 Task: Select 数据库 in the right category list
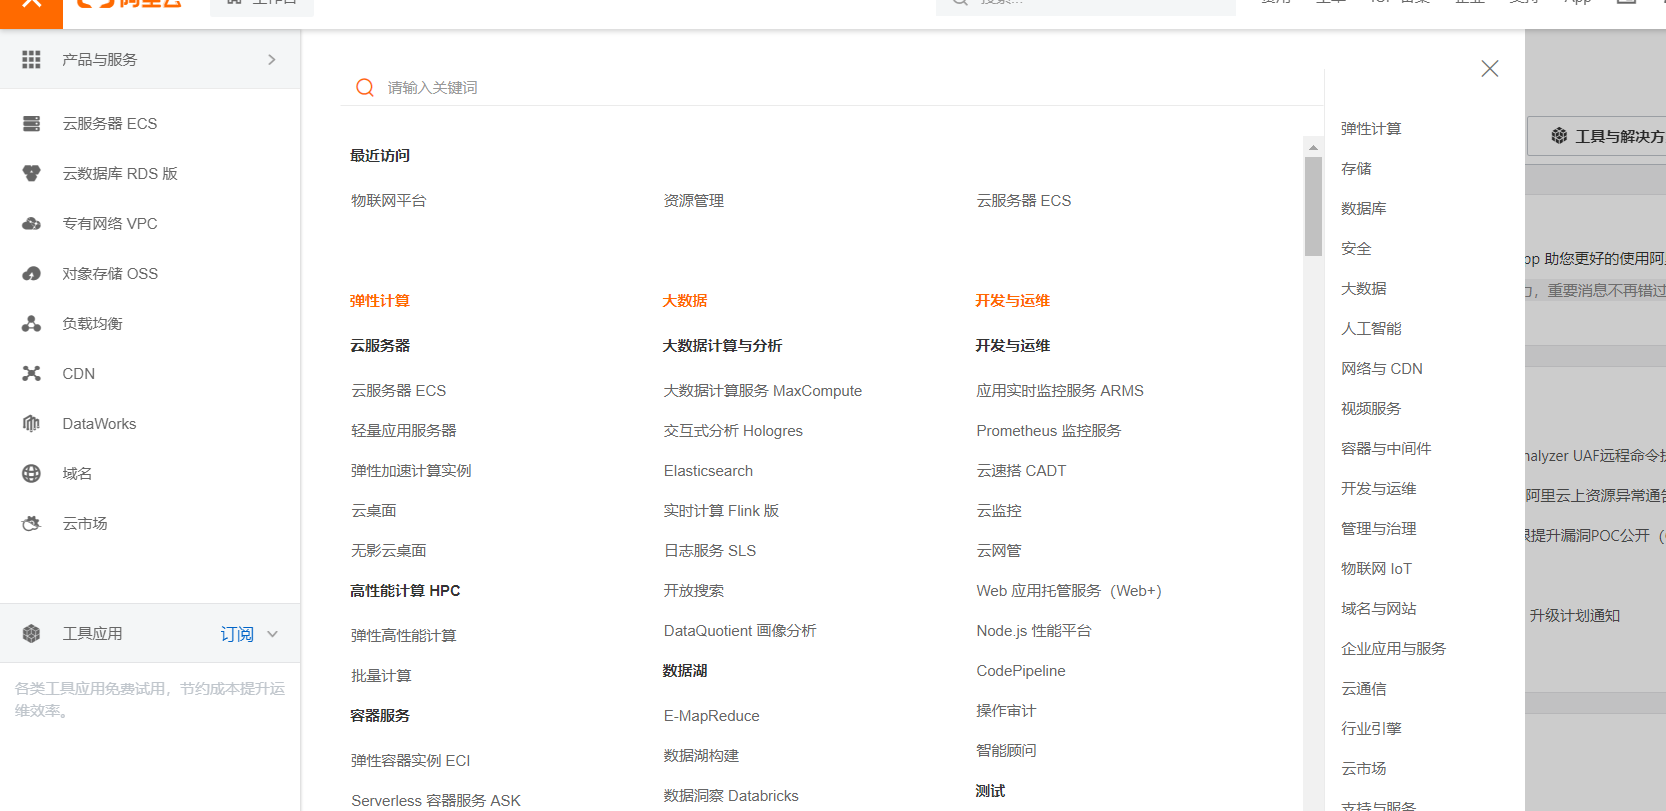(x=1364, y=209)
